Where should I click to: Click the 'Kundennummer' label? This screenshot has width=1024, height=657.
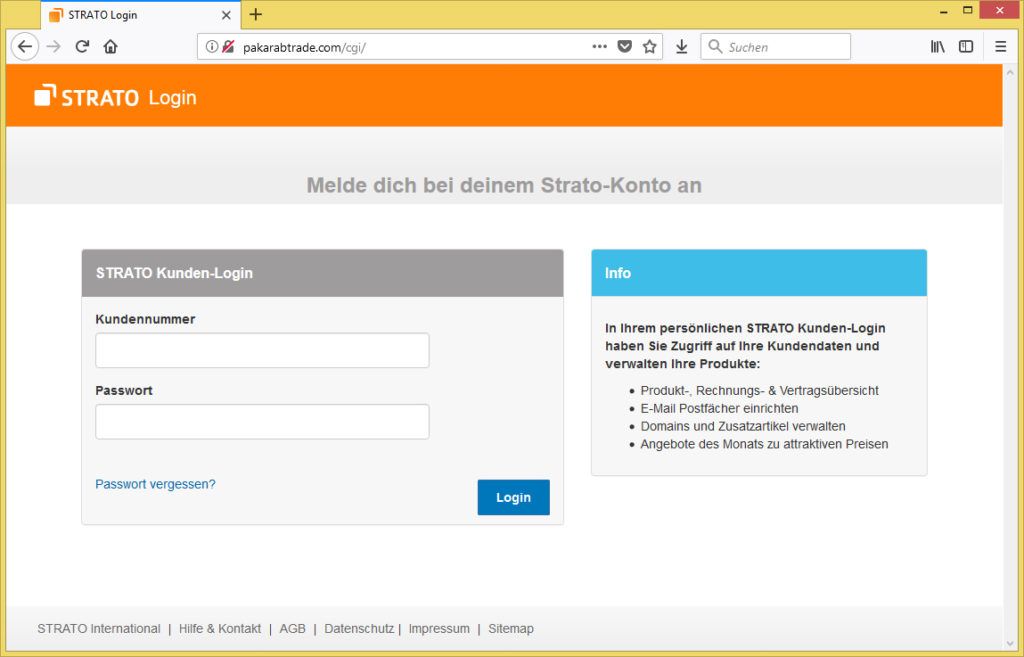(145, 319)
